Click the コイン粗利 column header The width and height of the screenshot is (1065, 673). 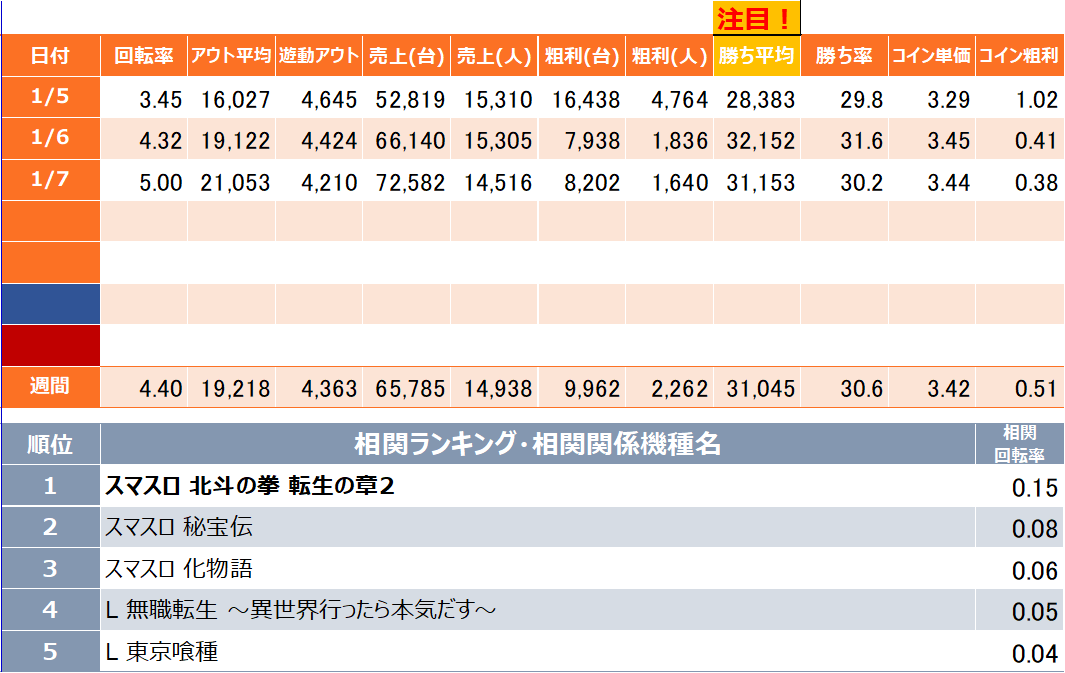(1018, 56)
